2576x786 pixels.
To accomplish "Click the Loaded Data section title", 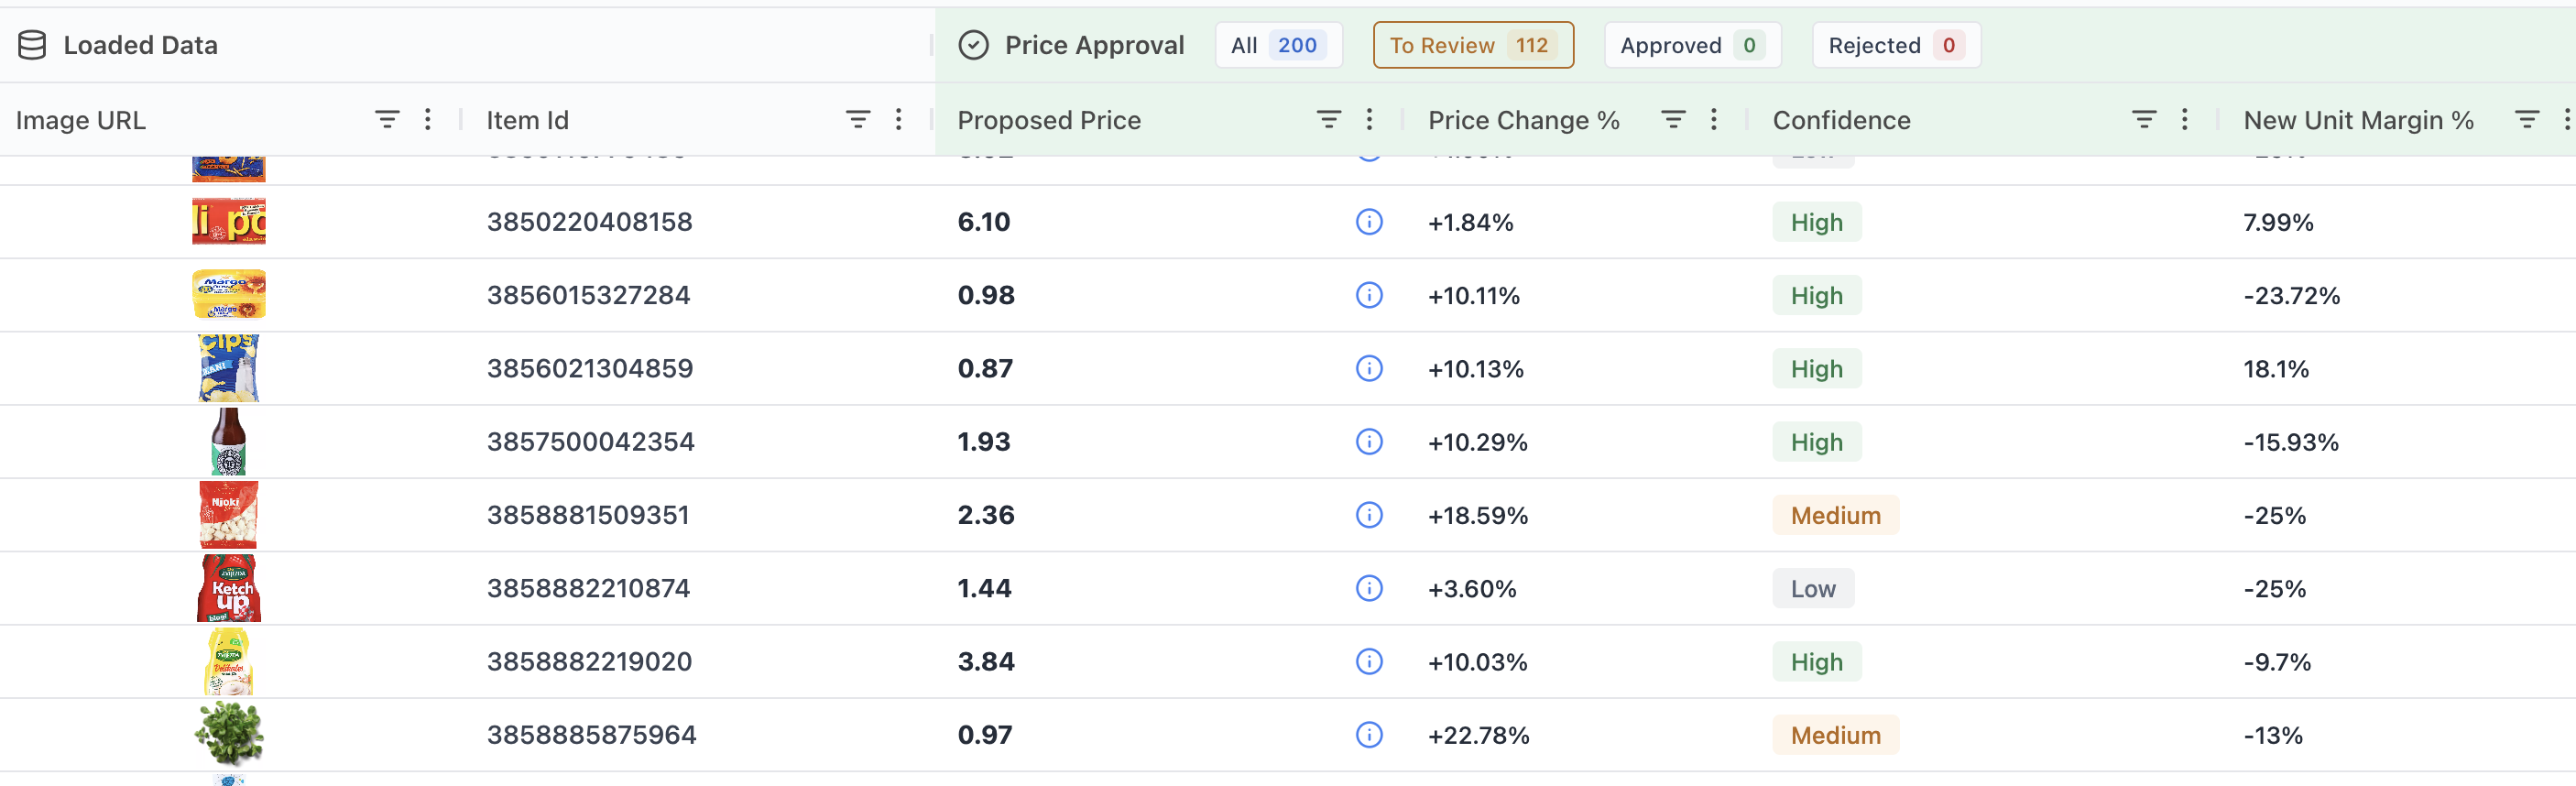I will coord(141,45).
